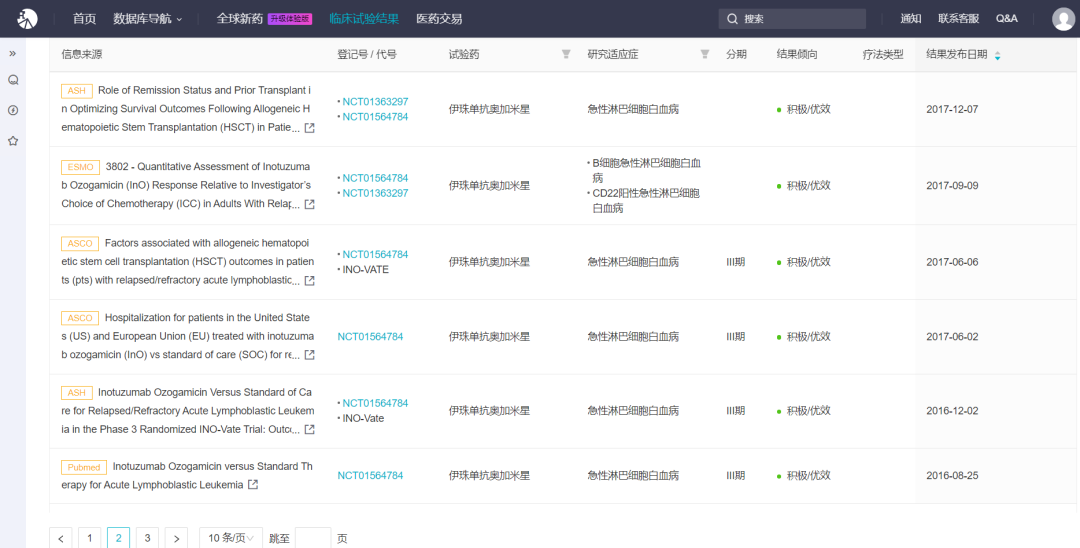This screenshot has height=548, width=1080.
Task: Open 通知 notifications
Action: [x=911, y=19]
